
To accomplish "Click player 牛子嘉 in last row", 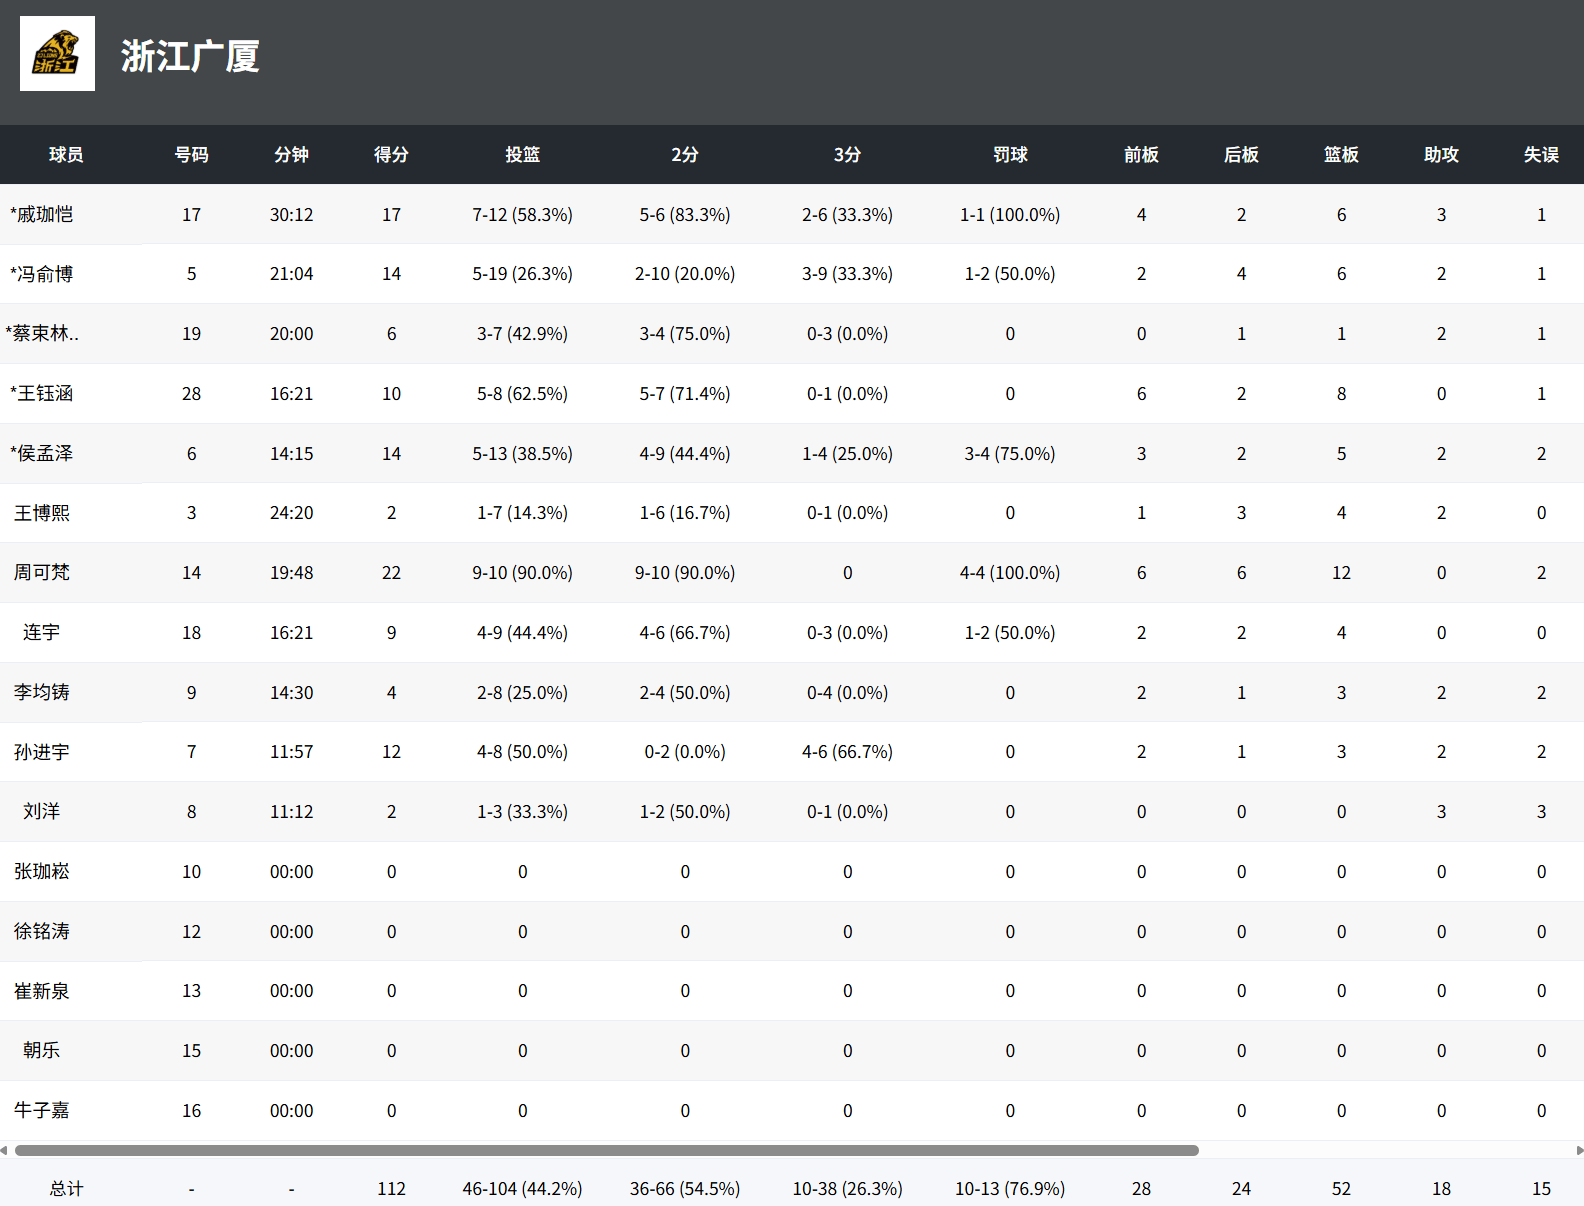I will (x=42, y=1110).
